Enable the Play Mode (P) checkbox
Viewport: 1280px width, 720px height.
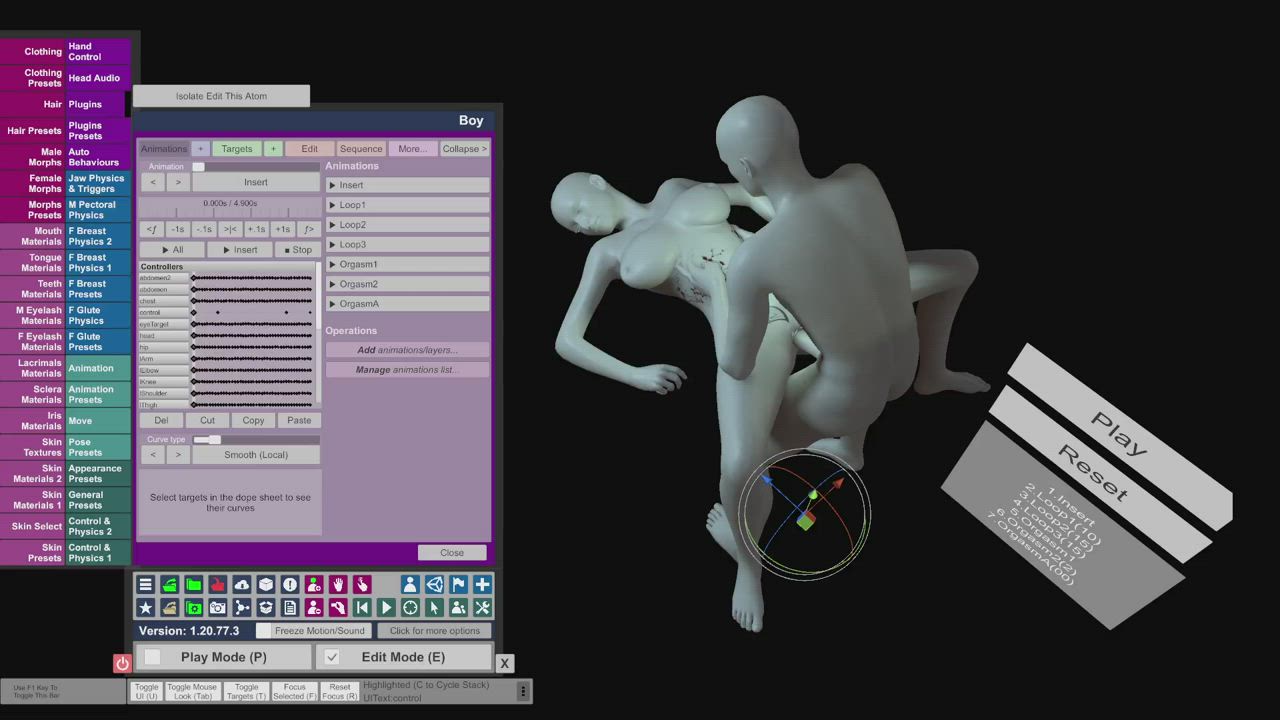pyautogui.click(x=153, y=657)
